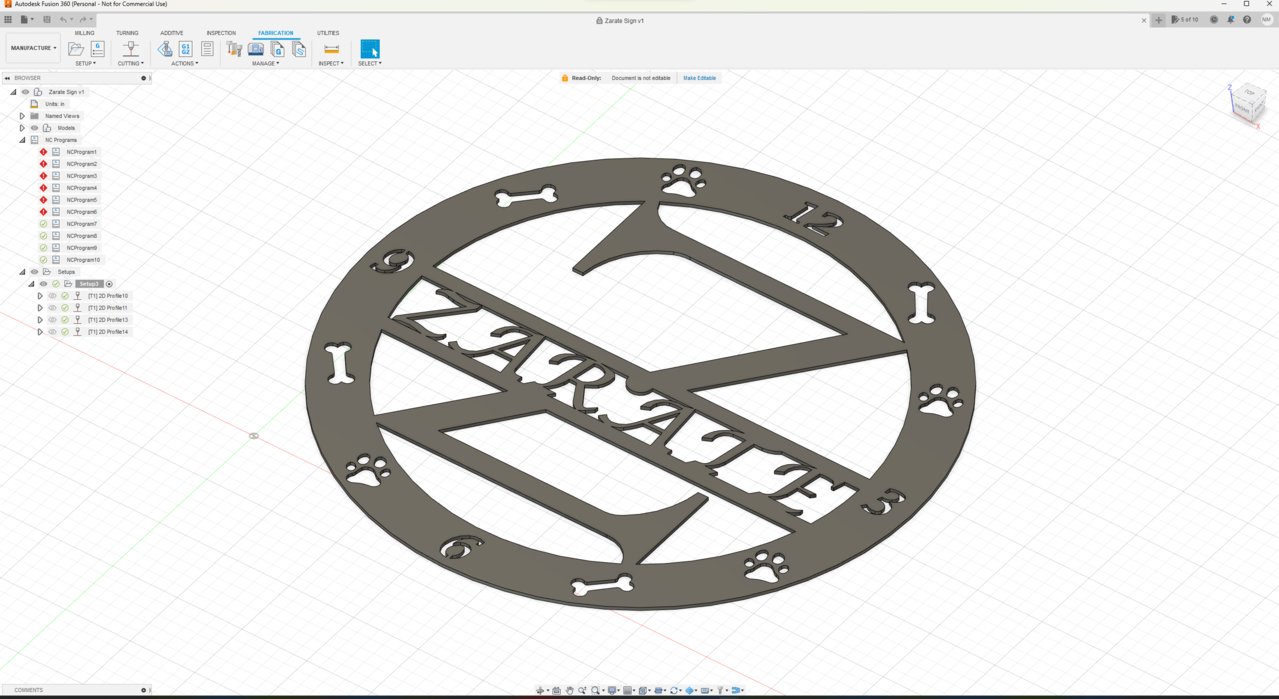Open the File menu icon

(24, 19)
